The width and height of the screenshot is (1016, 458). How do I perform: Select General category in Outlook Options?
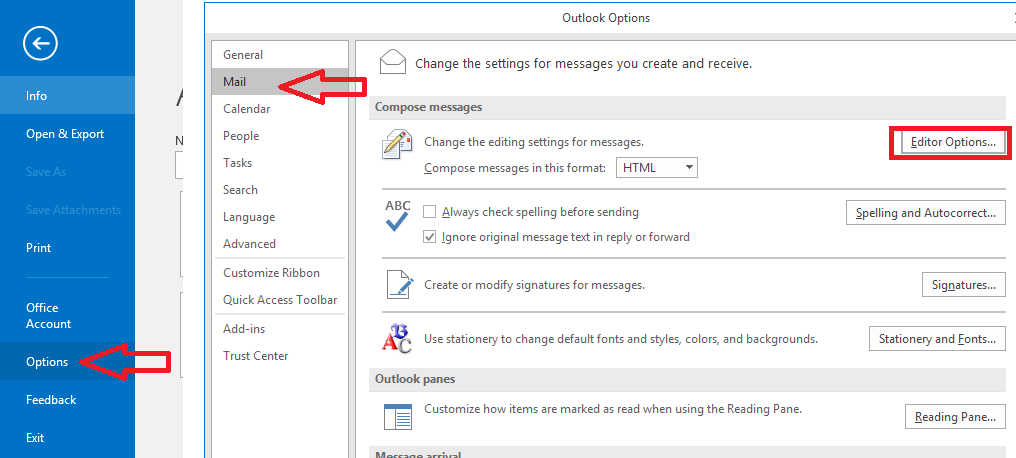(x=280, y=55)
